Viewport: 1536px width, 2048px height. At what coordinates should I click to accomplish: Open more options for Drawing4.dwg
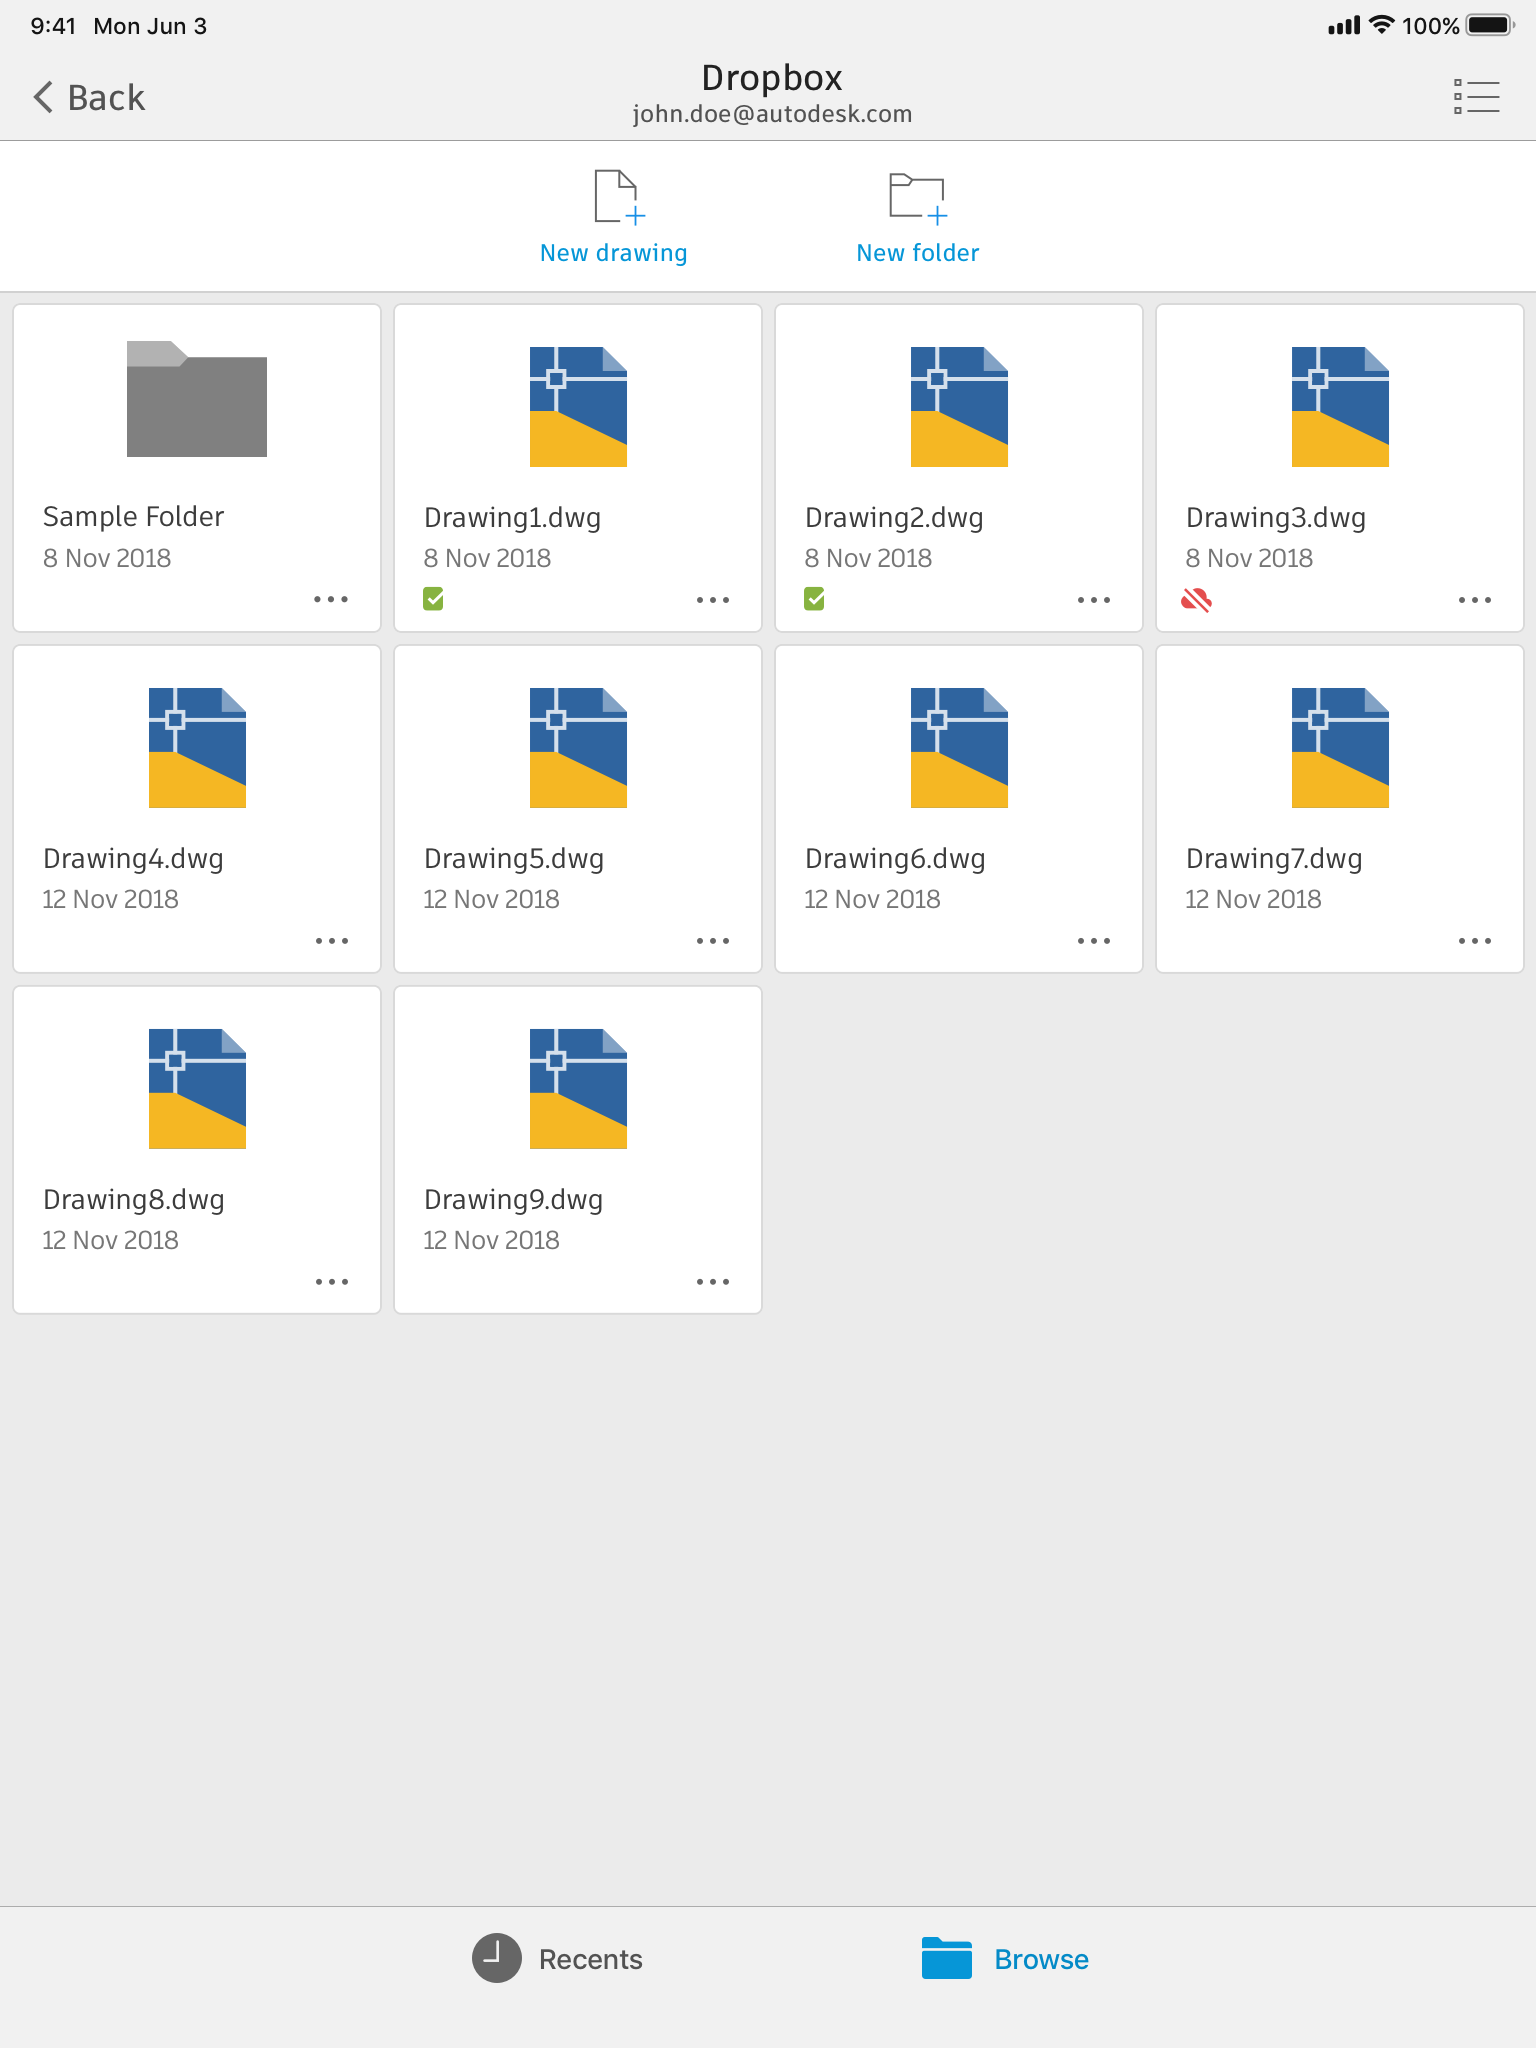332,941
